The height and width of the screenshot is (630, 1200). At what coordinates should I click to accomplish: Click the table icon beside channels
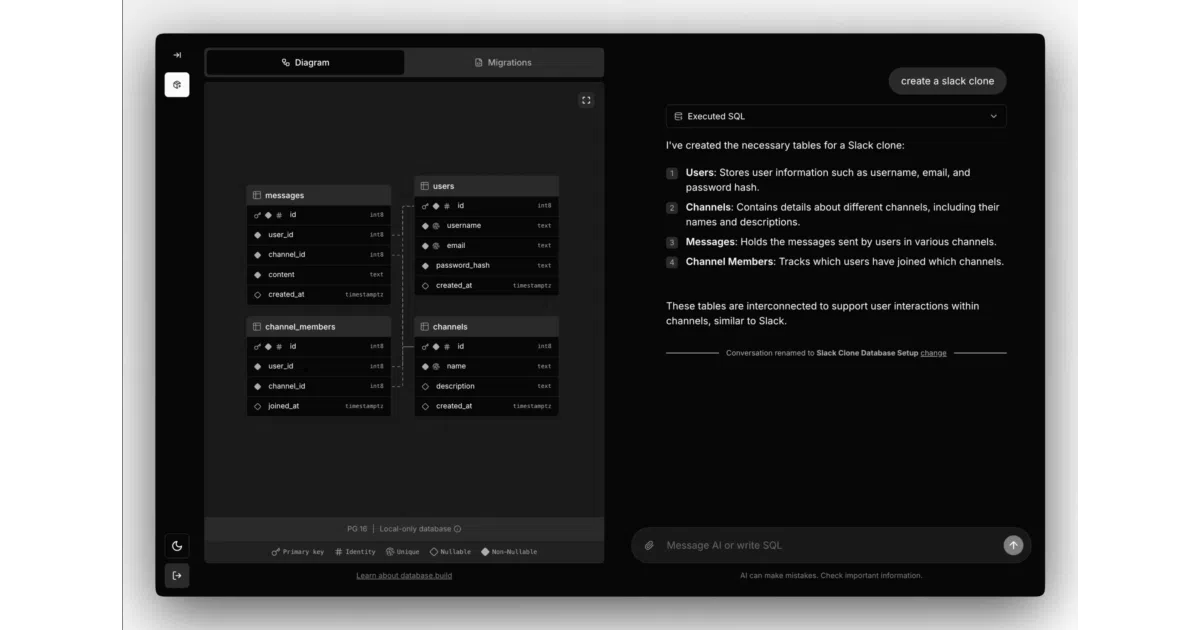click(x=425, y=326)
